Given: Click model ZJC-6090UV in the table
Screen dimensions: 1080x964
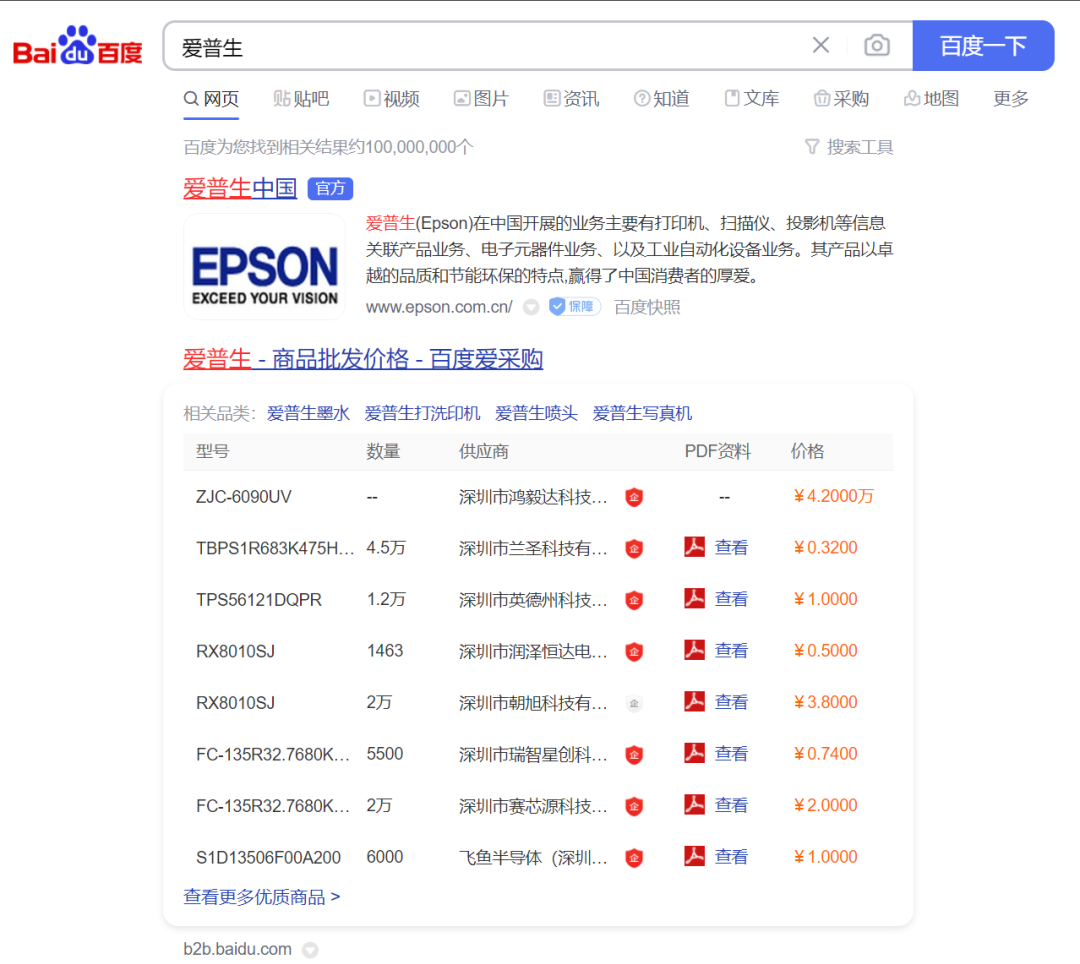Looking at the screenshot, I should (244, 496).
